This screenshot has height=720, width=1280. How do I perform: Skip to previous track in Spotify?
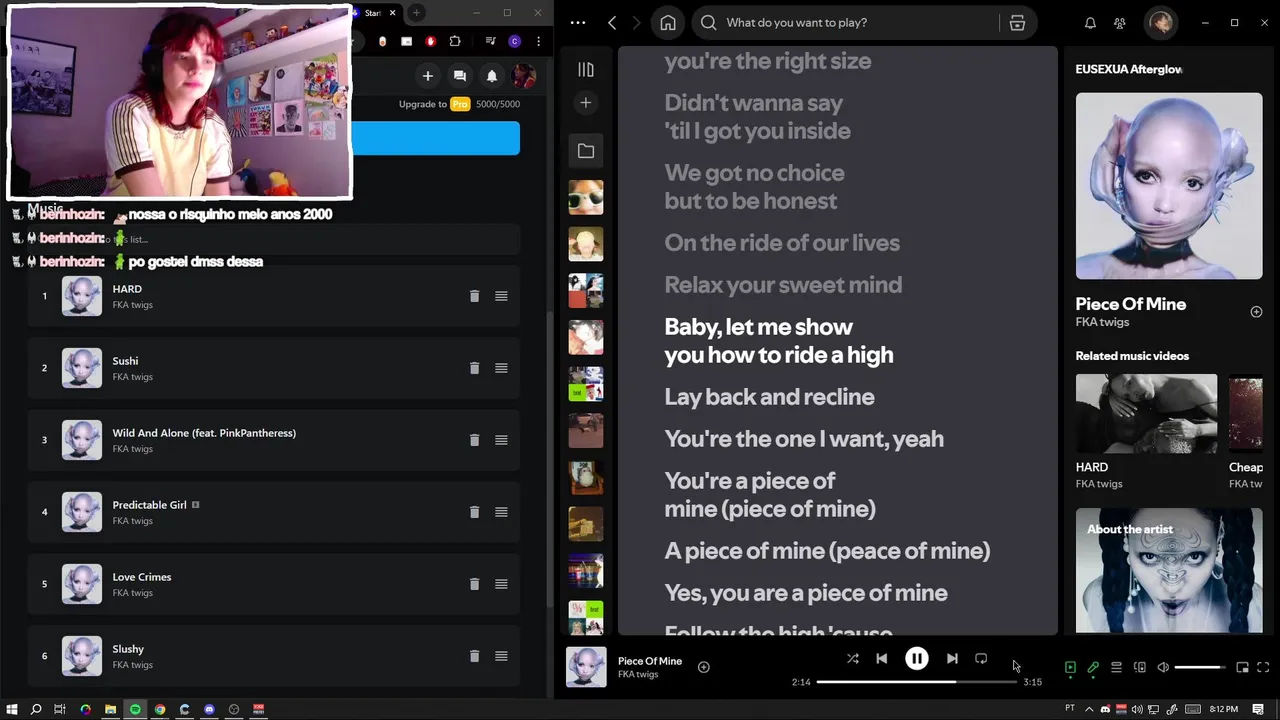pos(881,659)
